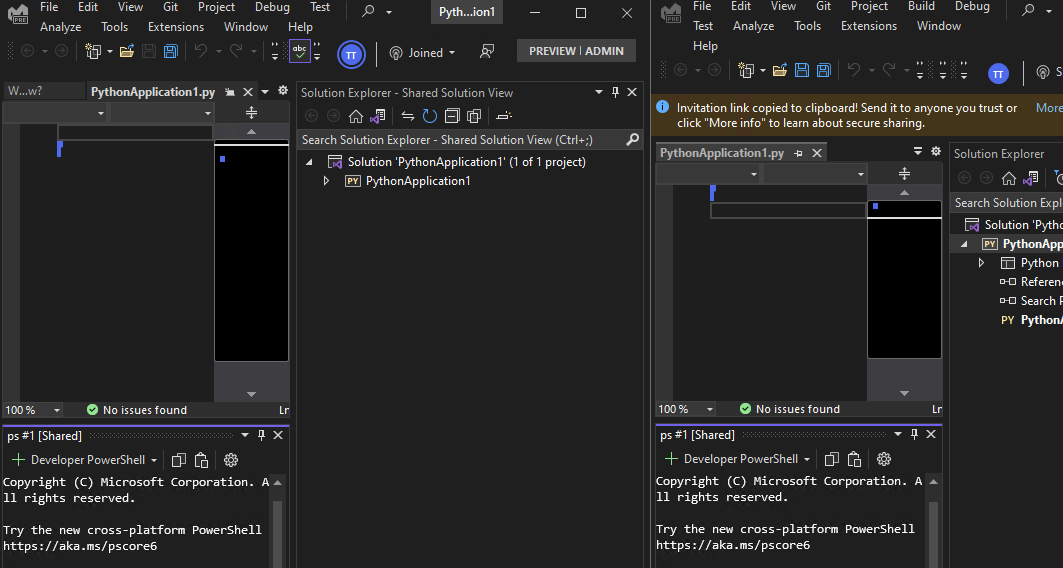
Task: Close left ps #1 [Shared] terminal panel
Action: coord(278,435)
